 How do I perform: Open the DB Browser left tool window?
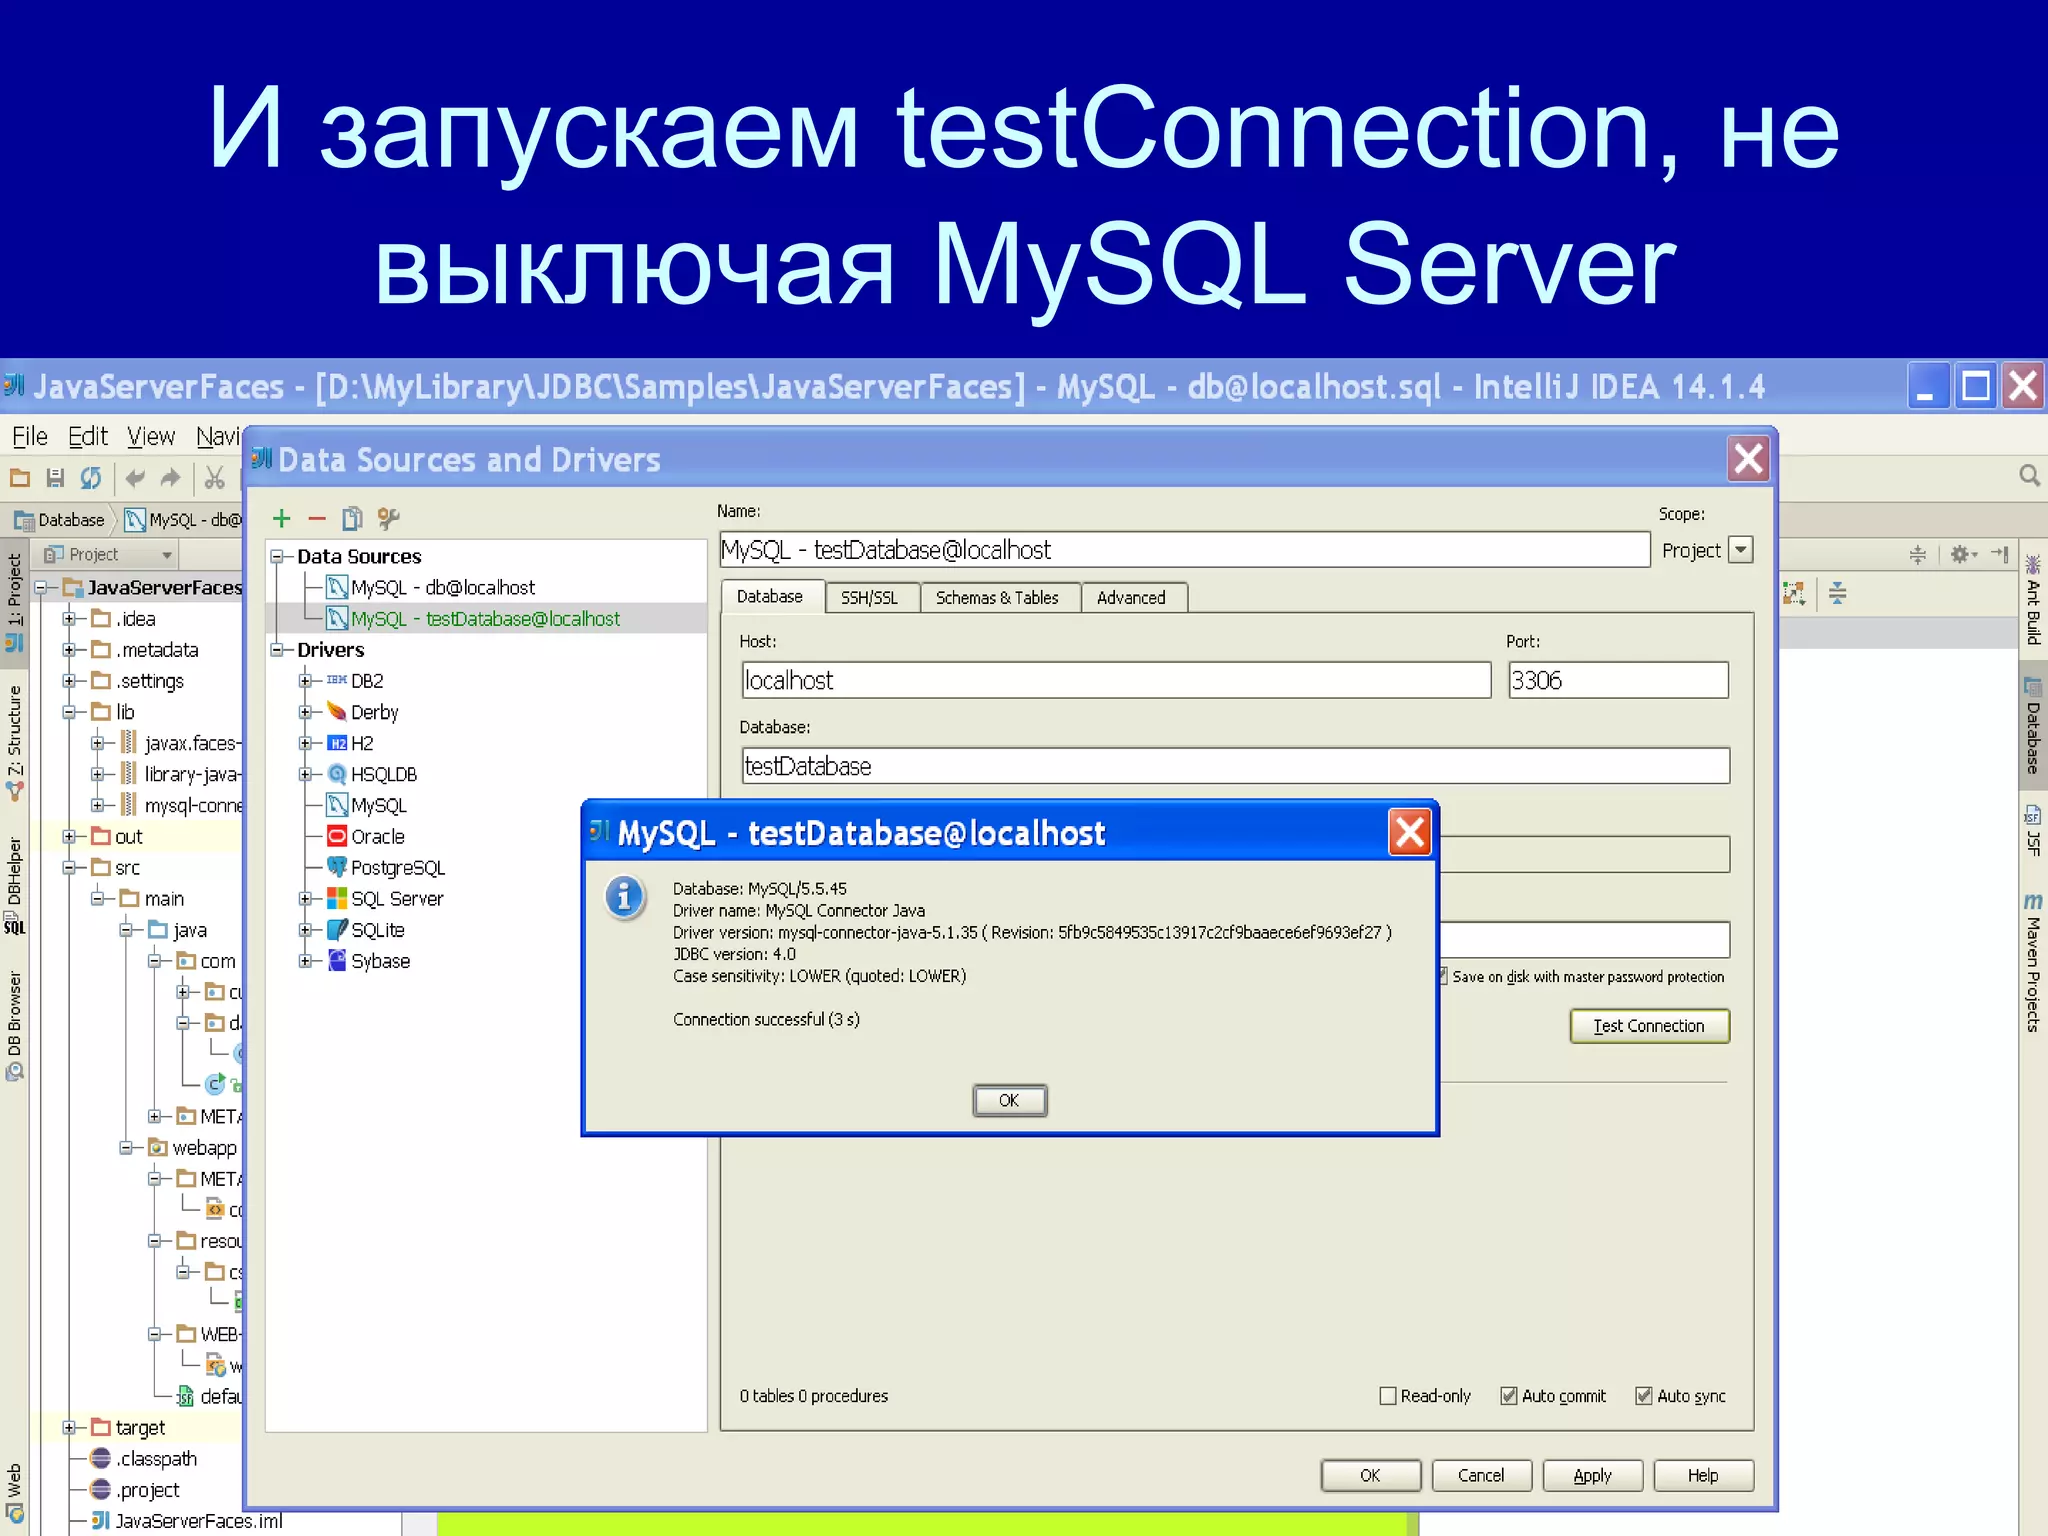[x=14, y=1026]
